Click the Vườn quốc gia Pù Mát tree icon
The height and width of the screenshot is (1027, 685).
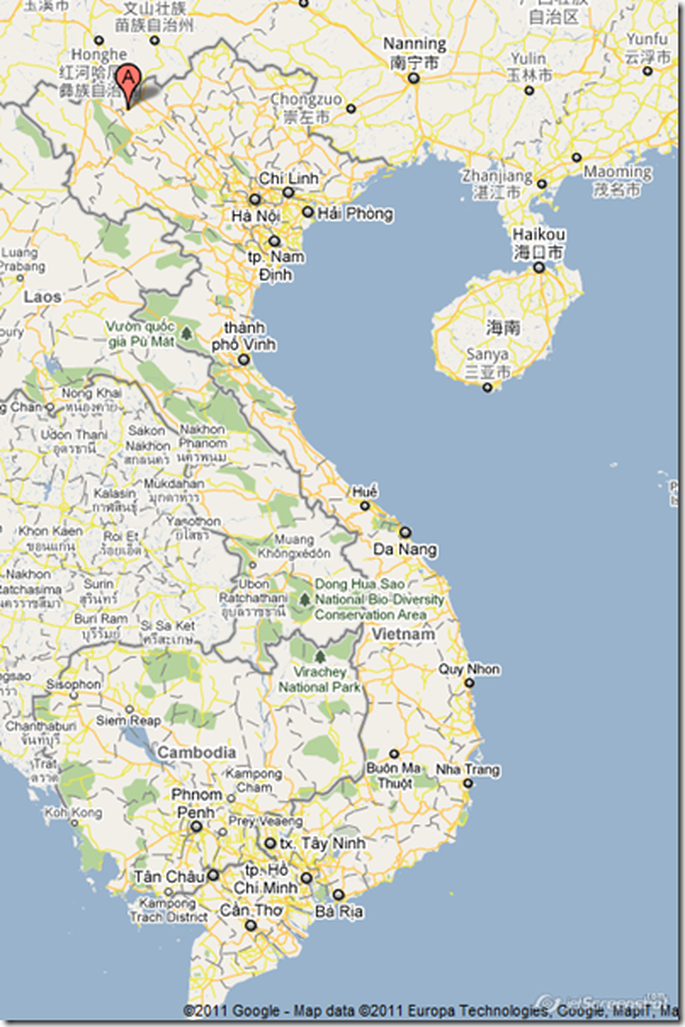coord(186,329)
